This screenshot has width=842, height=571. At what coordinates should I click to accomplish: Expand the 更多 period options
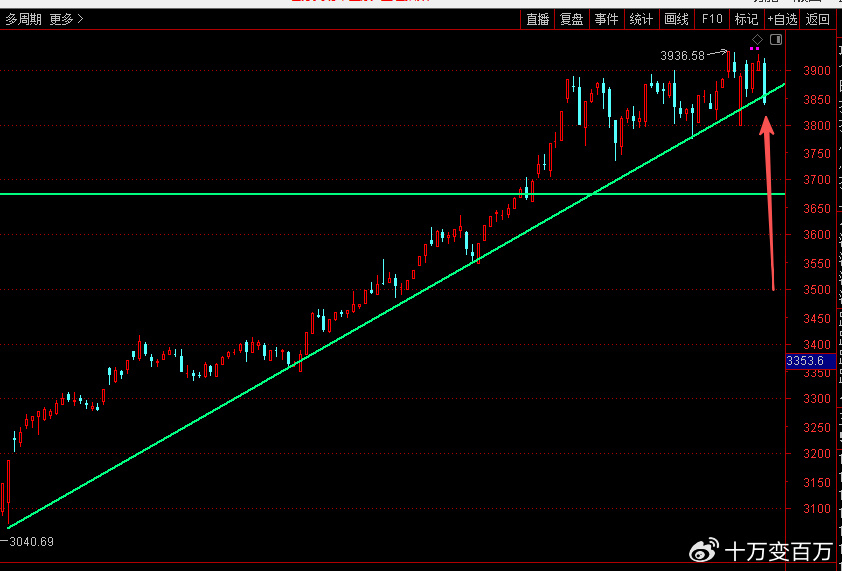coord(66,19)
